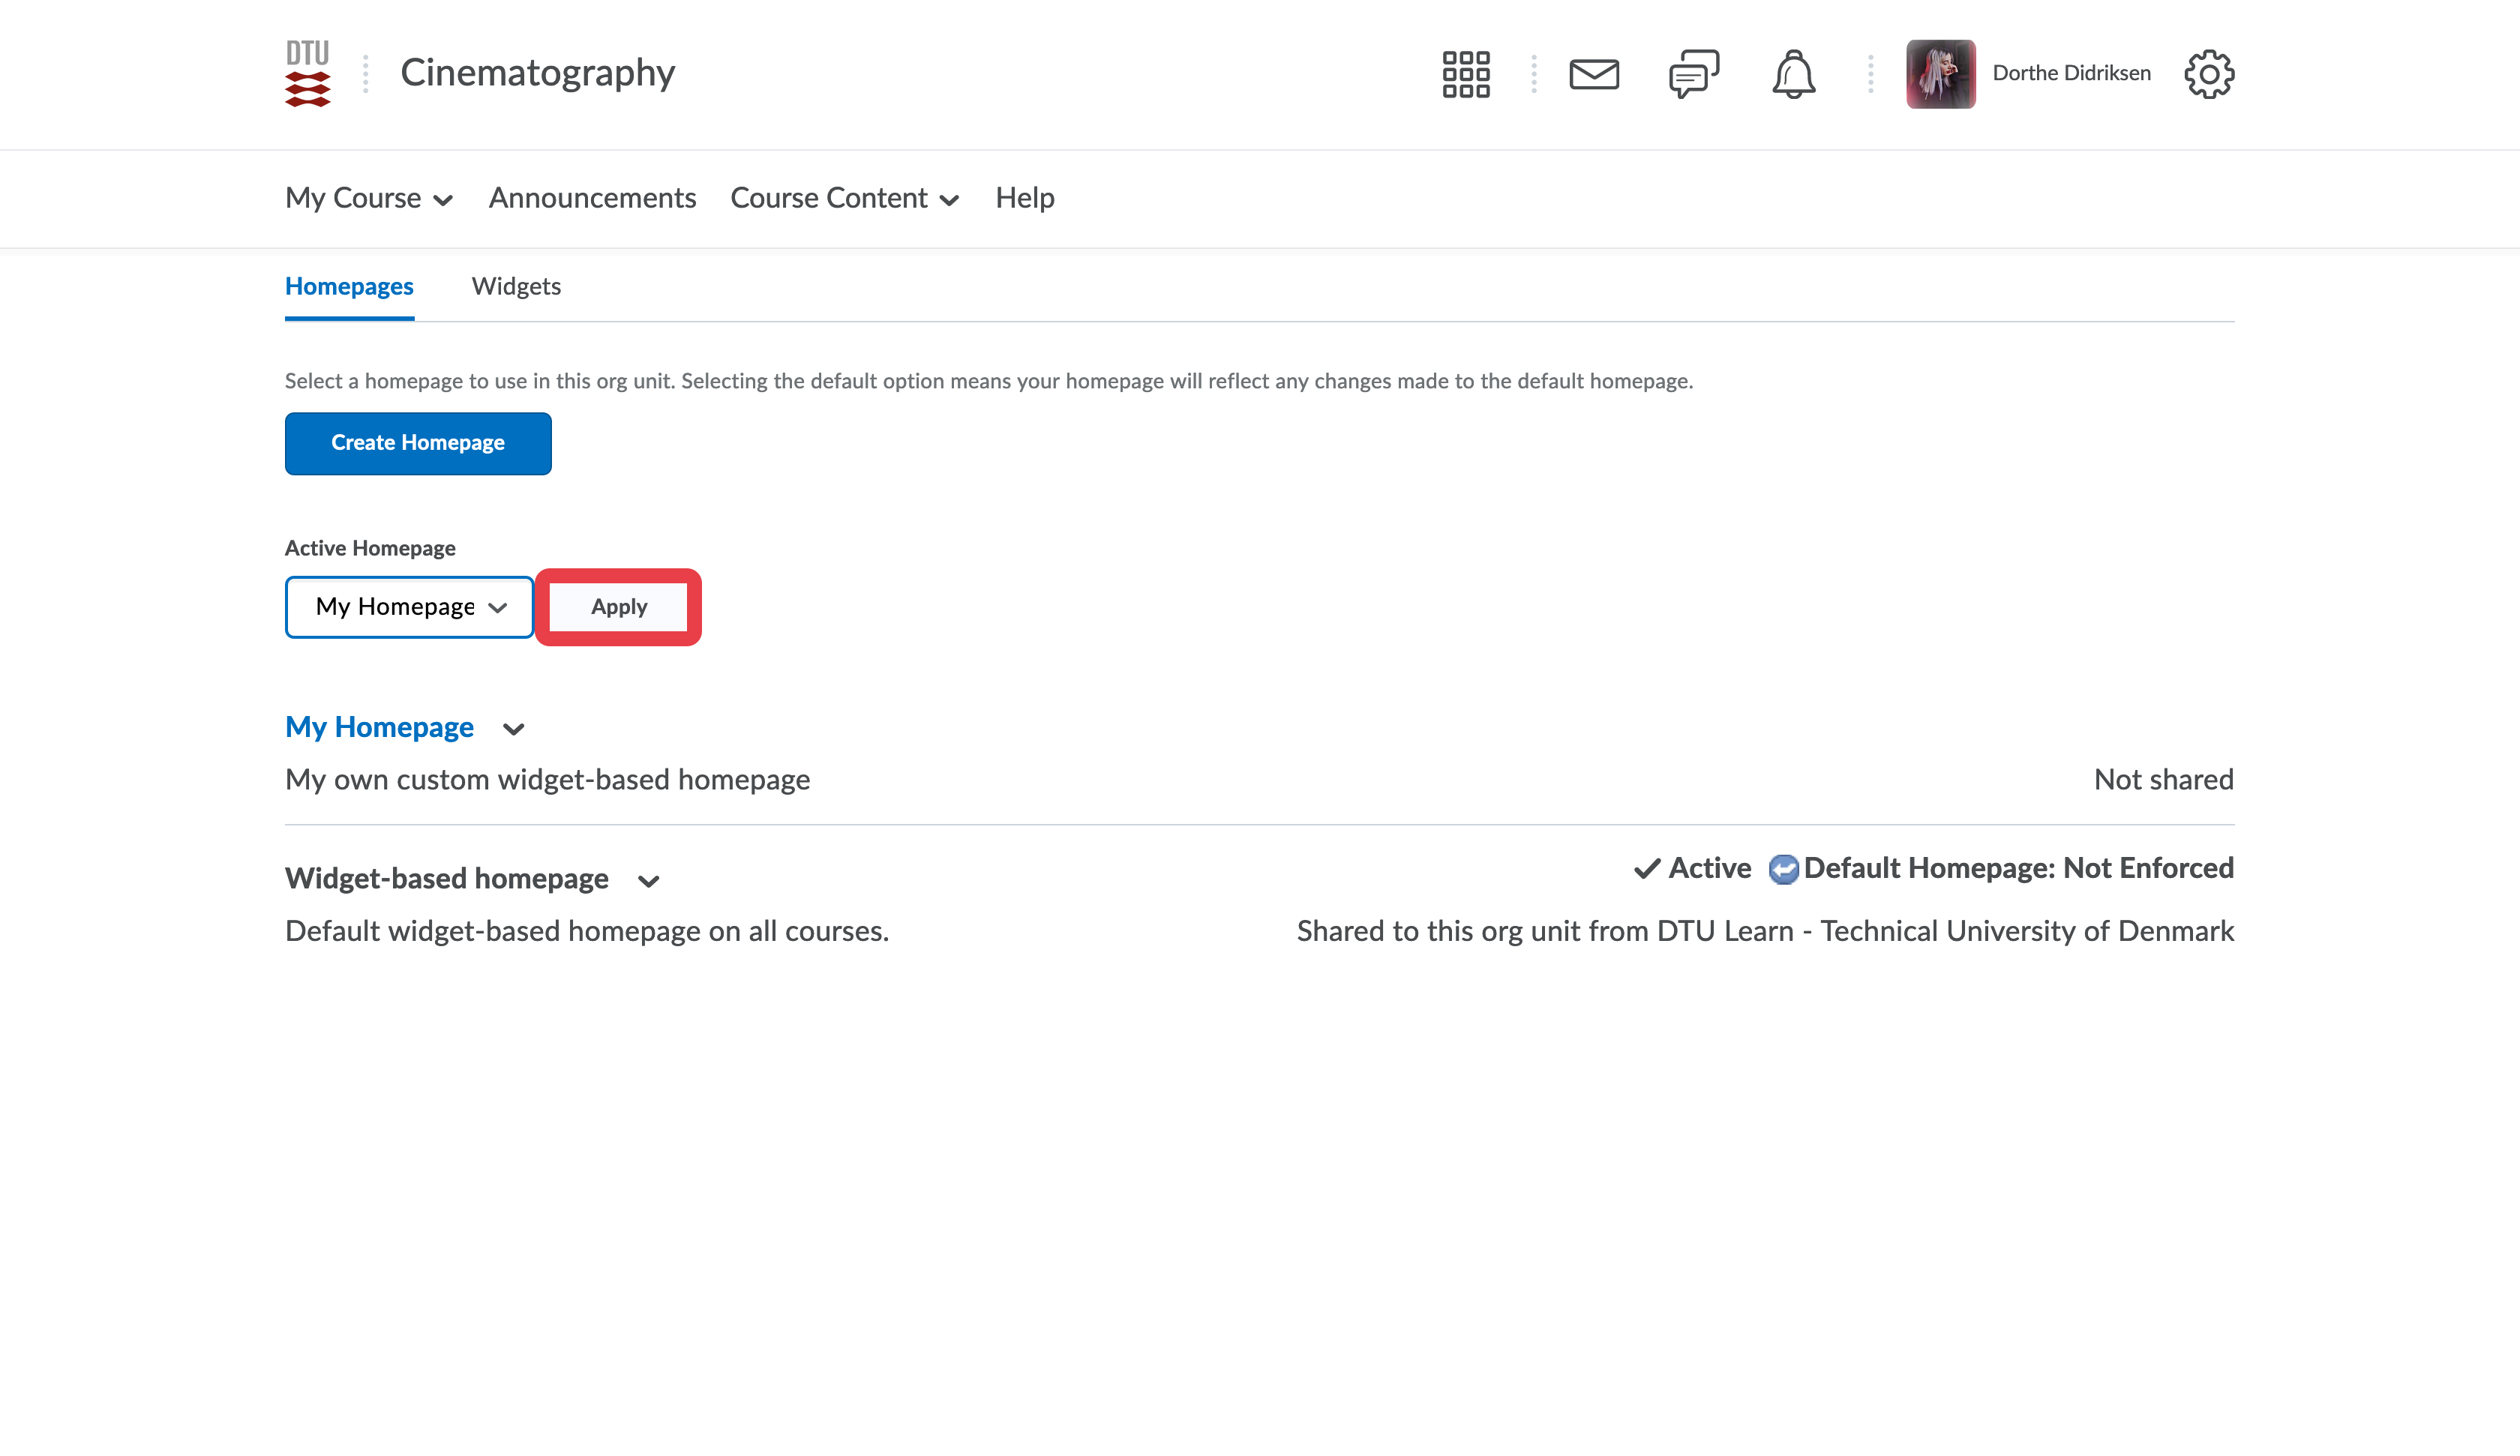This screenshot has height=1456, width=2520.
Task: Open the My Homepage link
Action: [379, 727]
